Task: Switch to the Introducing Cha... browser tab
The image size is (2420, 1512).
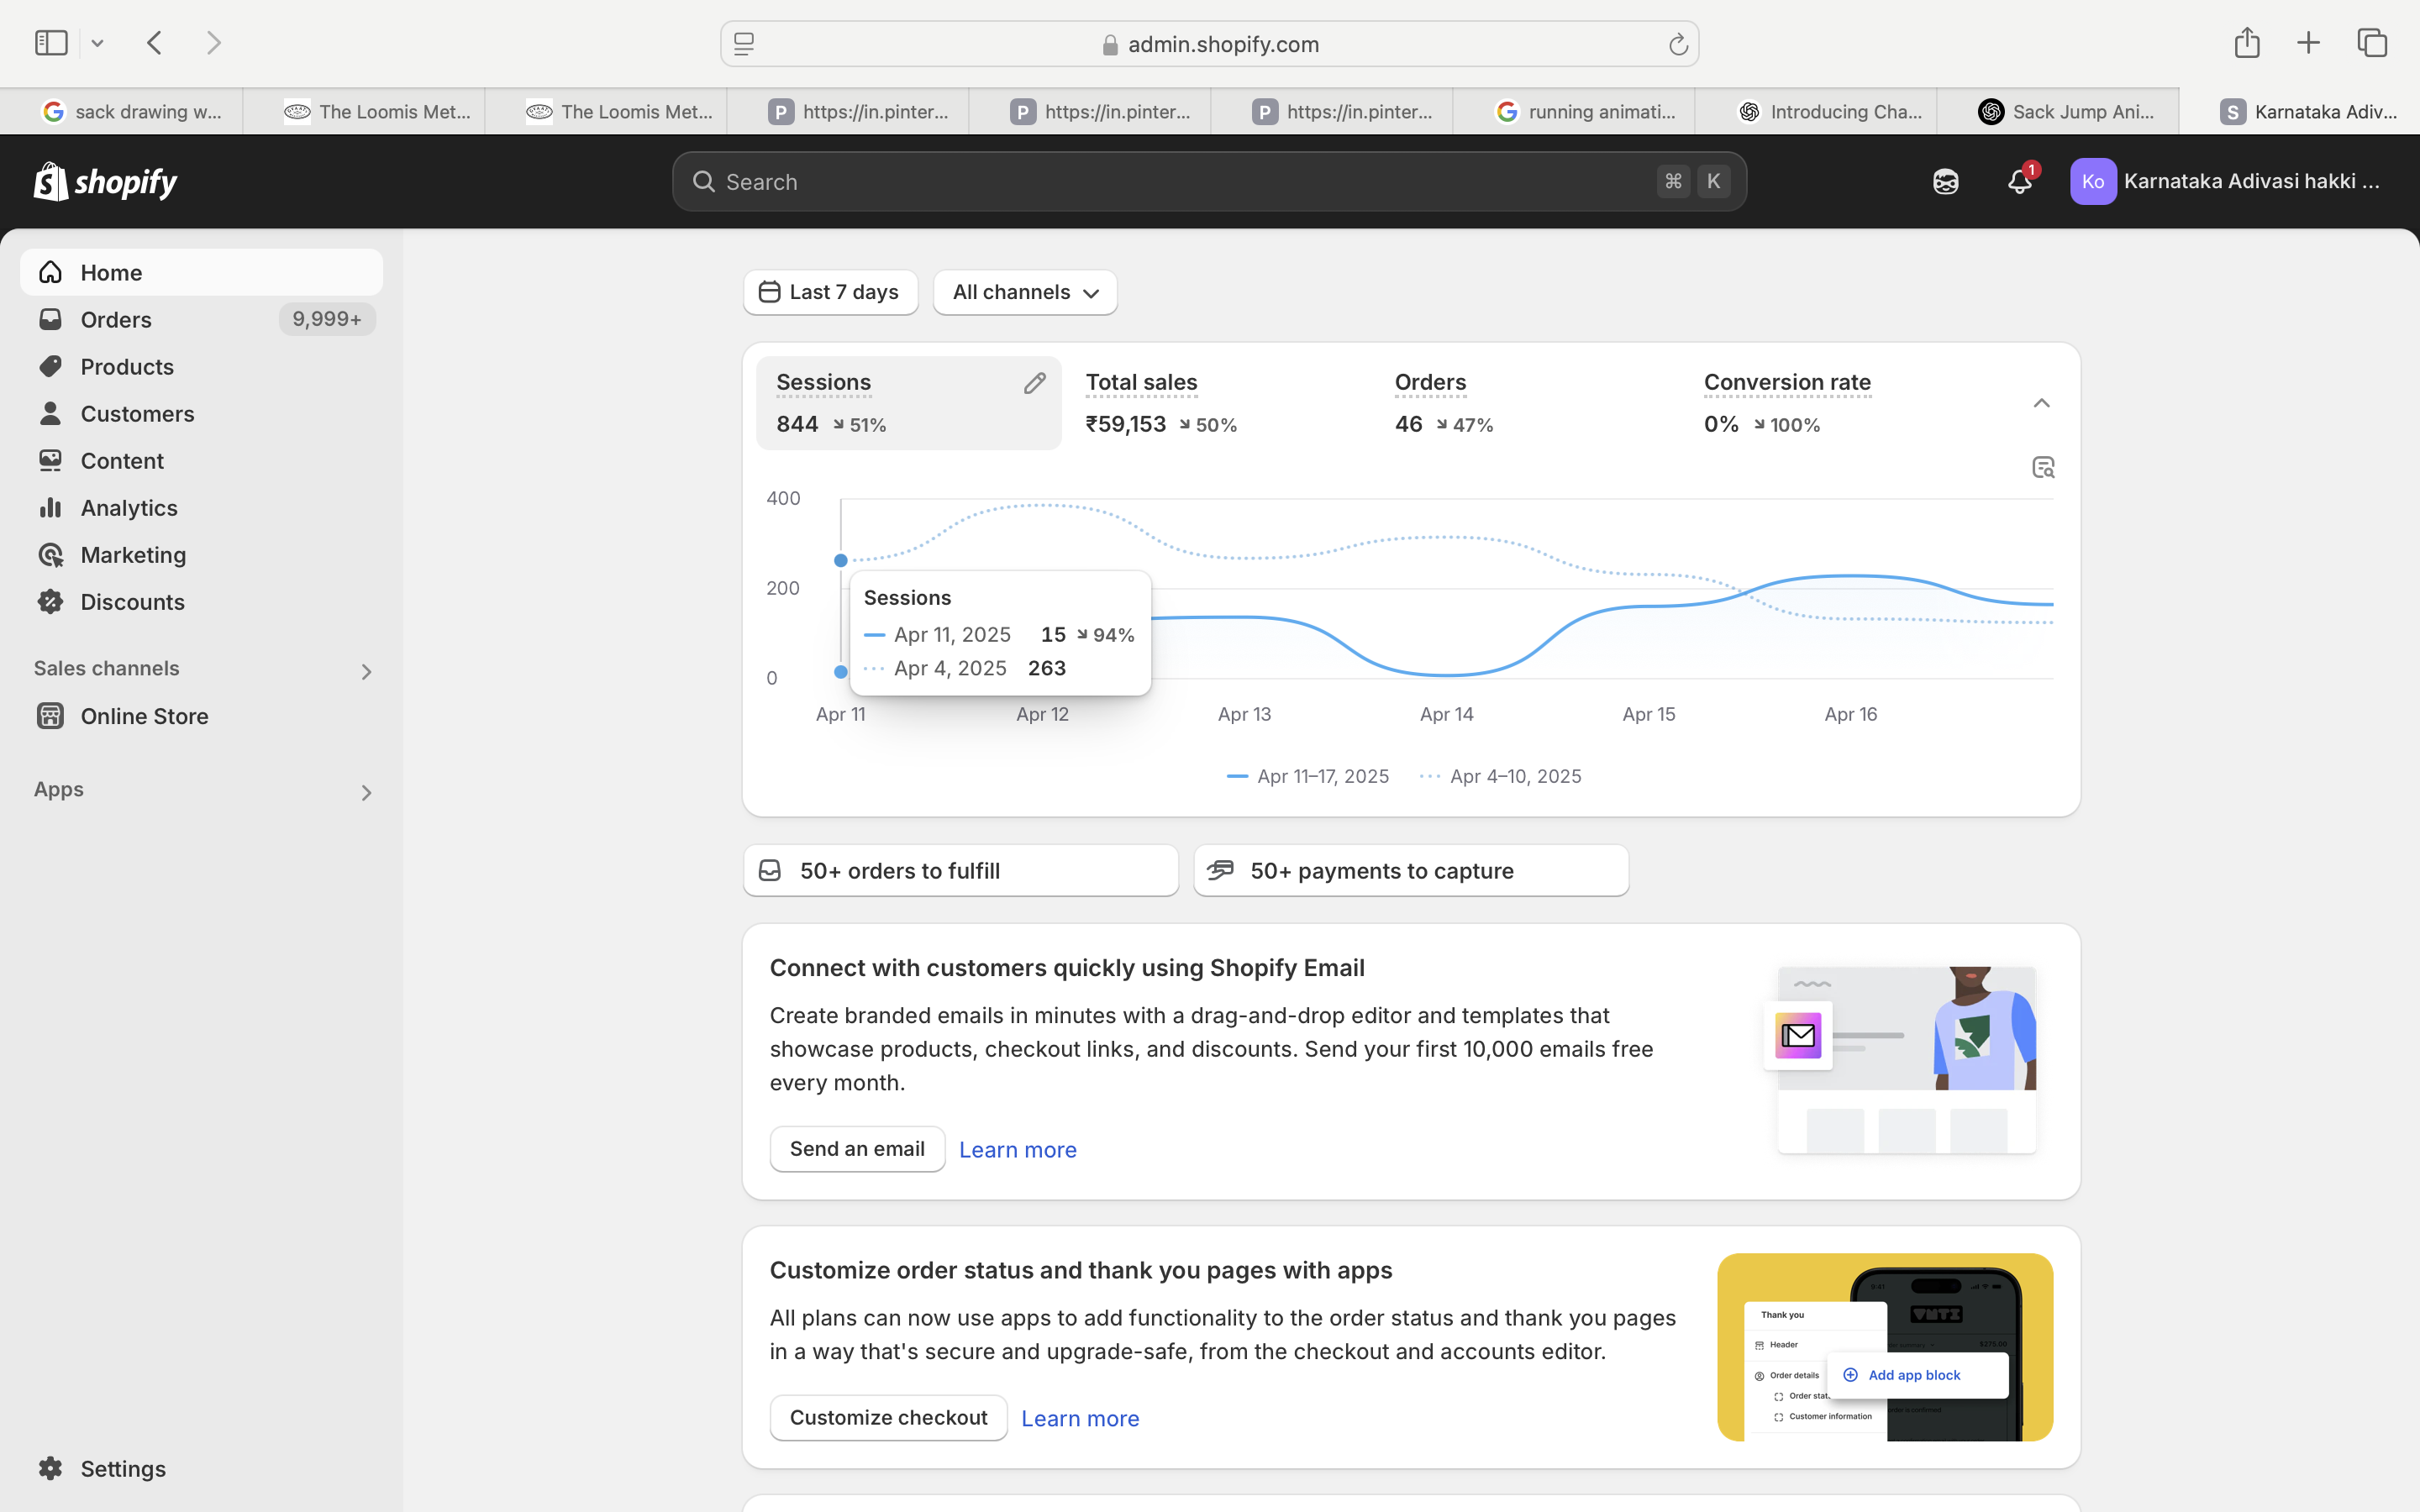Action: [1830, 111]
